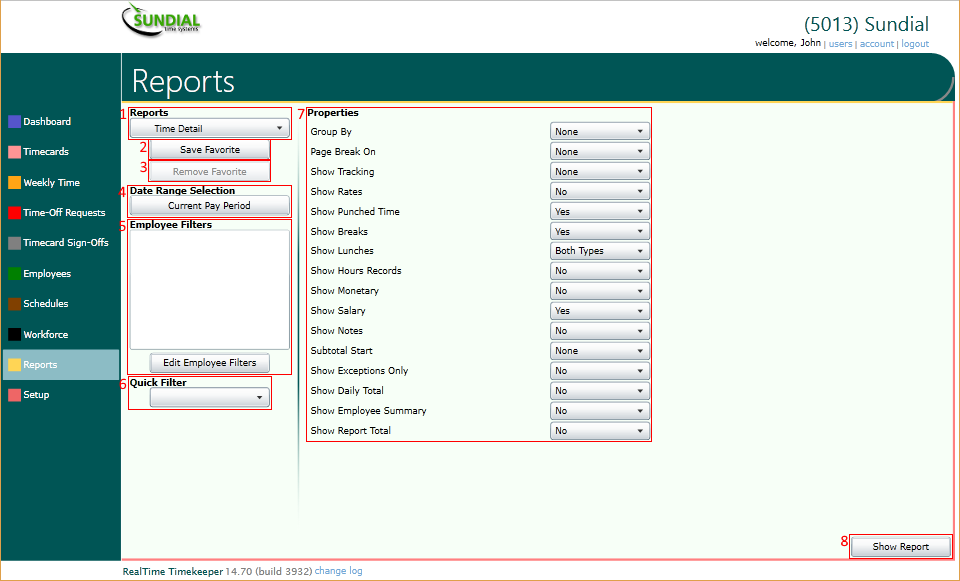Click the Remove Favorite button
Image resolution: width=960 pixels, height=581 pixels.
coord(209,172)
